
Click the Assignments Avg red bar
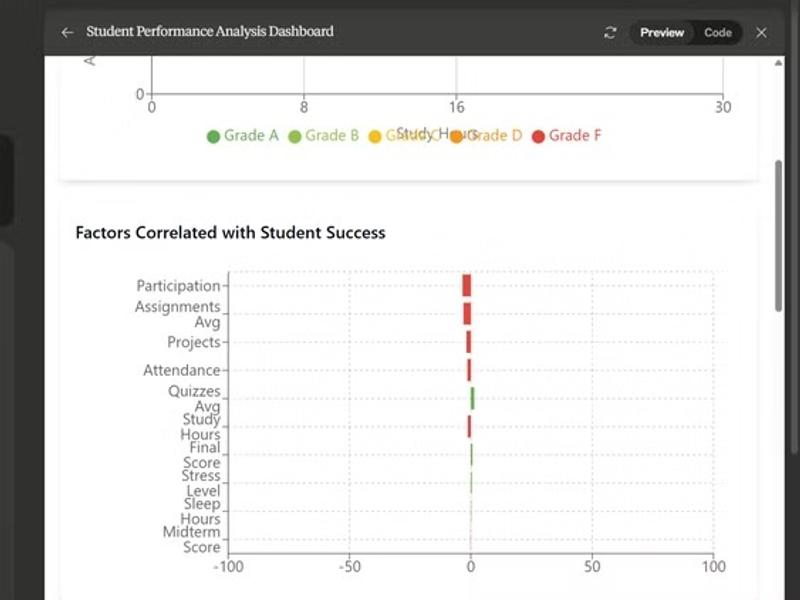coord(467,314)
